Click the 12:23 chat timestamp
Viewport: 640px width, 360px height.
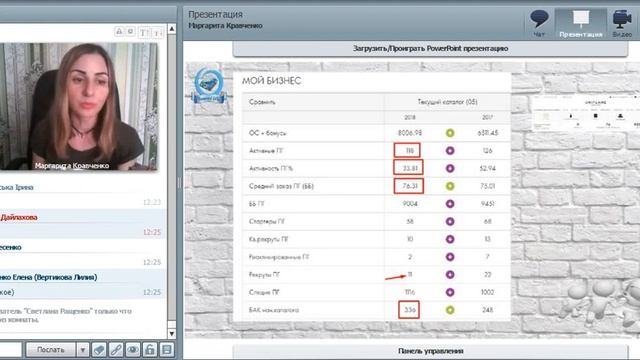point(152,202)
